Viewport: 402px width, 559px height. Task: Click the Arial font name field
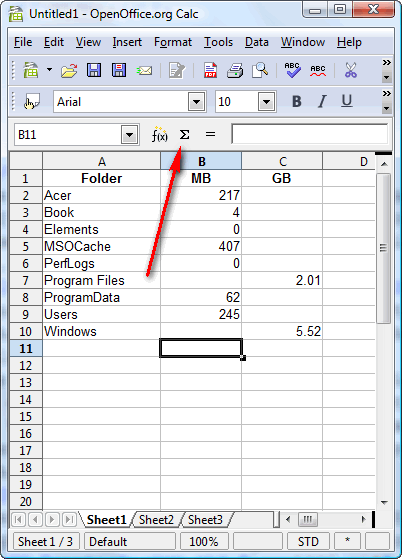[x=121, y=102]
